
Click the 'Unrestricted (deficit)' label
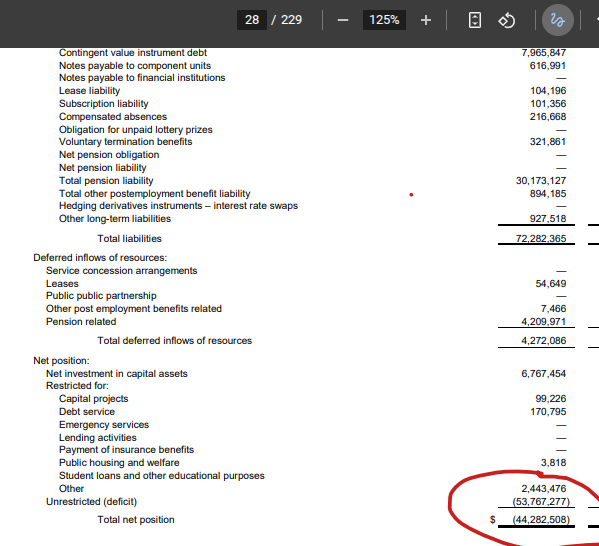pyautogui.click(x=91, y=502)
